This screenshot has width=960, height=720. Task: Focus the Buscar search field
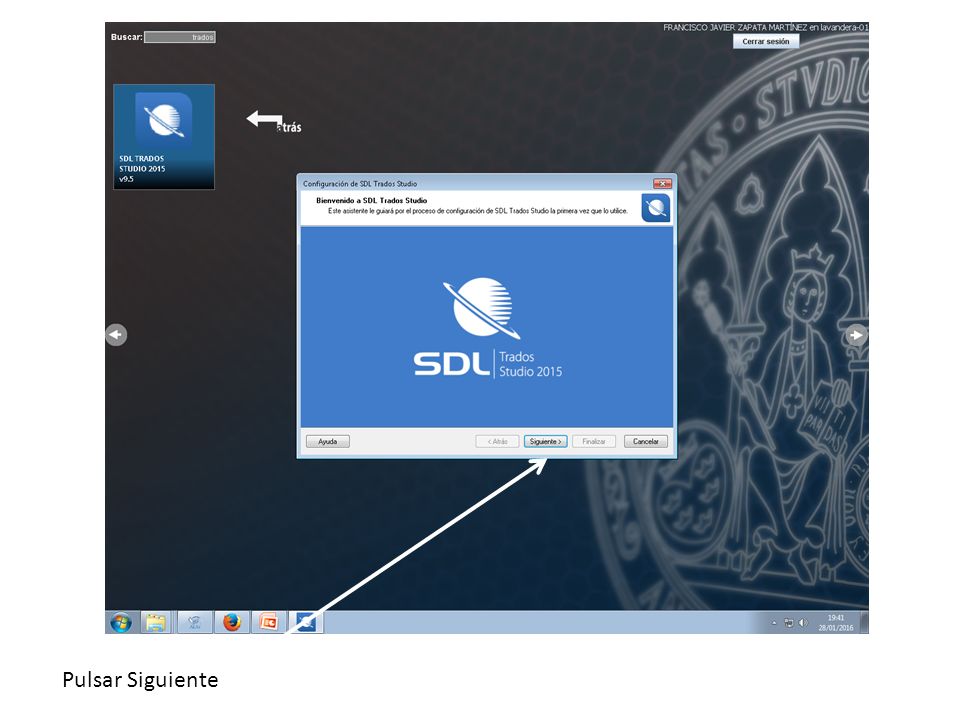[180, 37]
